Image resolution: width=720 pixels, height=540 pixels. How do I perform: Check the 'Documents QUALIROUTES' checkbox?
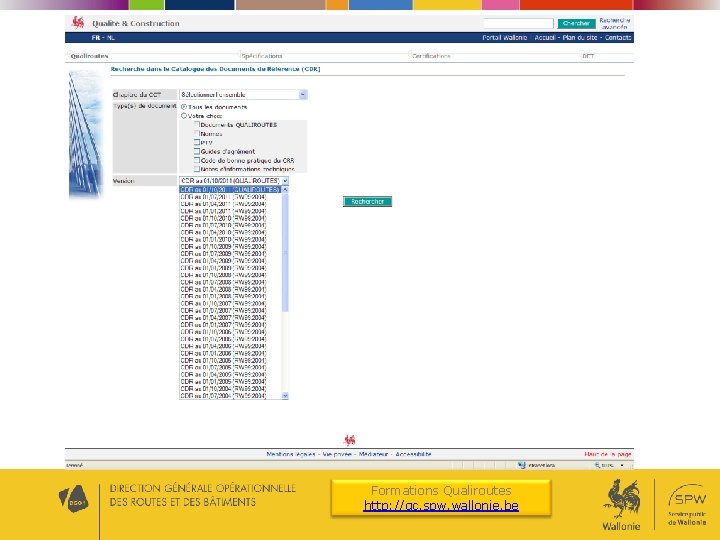click(x=197, y=124)
